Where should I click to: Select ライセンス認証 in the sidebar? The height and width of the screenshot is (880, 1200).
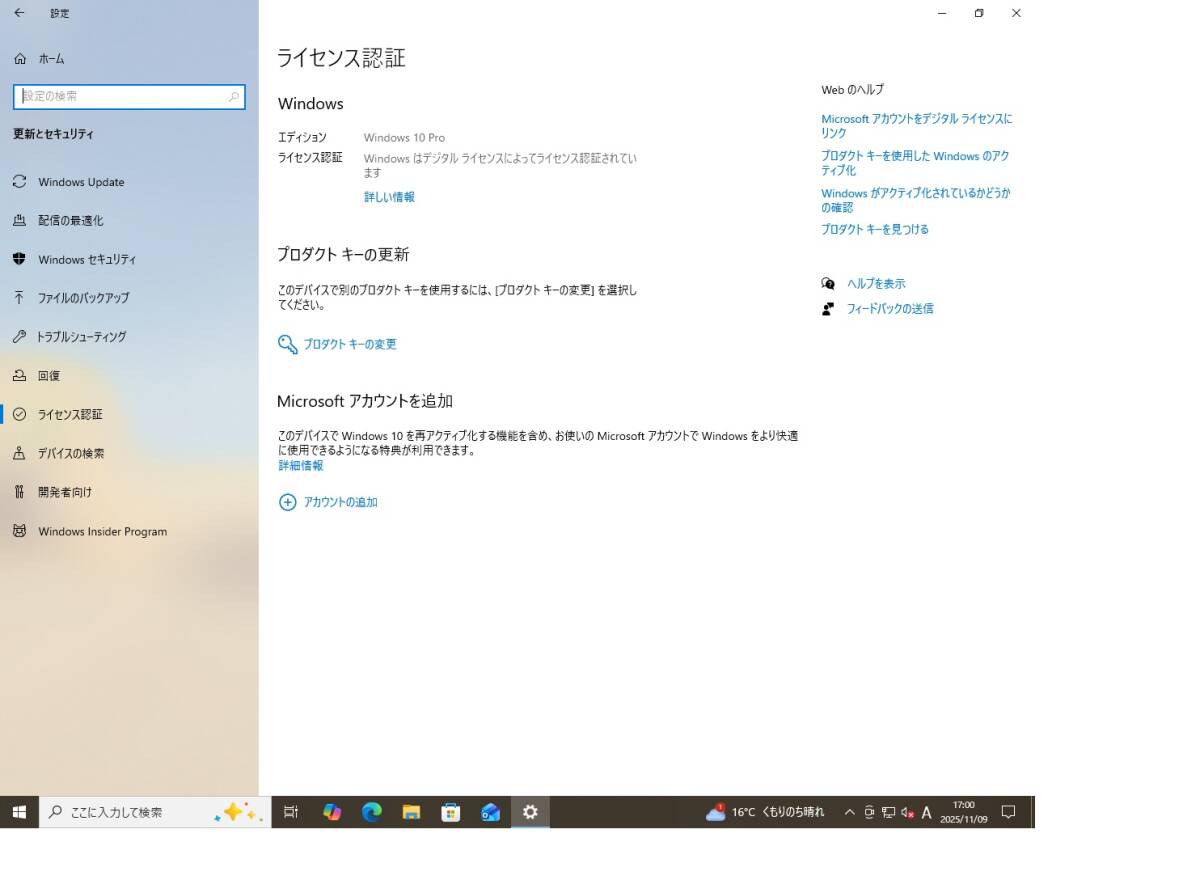[75, 414]
